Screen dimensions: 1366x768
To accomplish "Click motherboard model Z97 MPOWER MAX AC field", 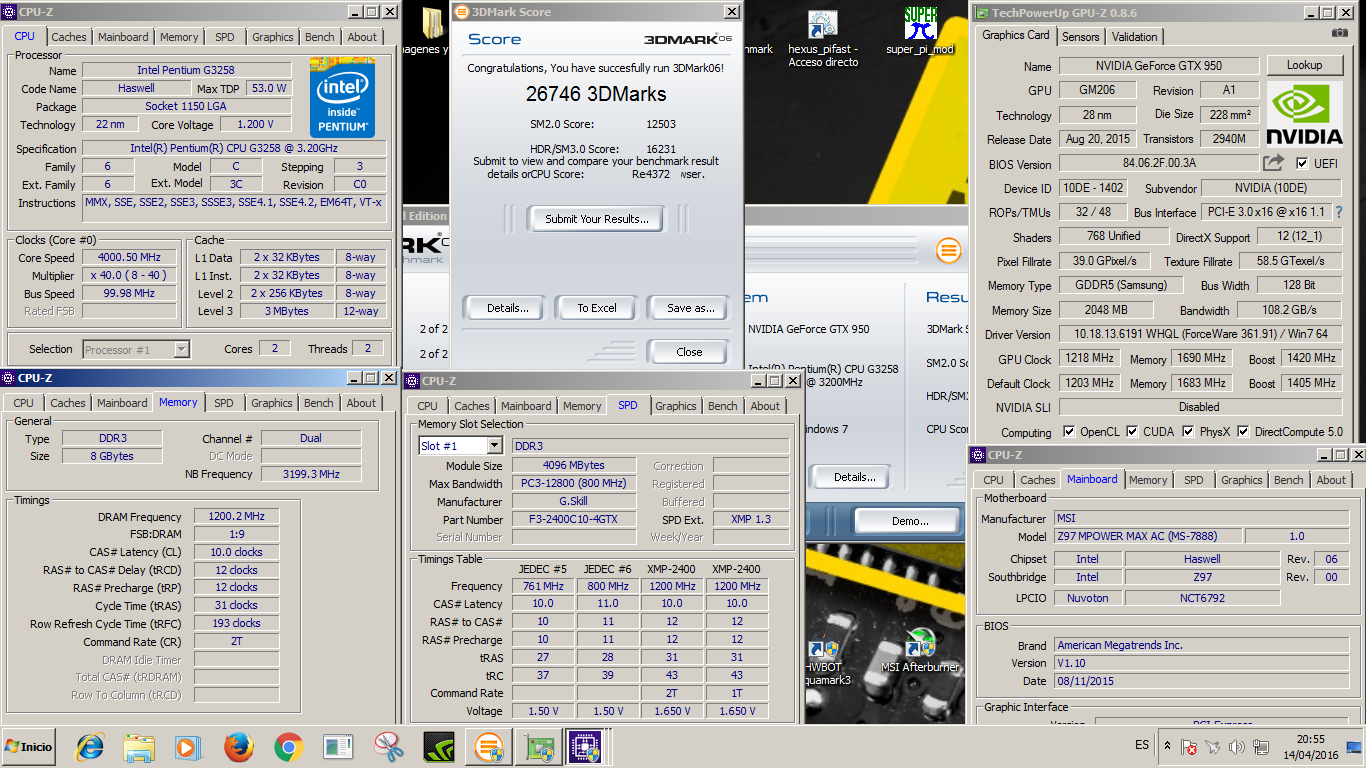I will coord(1148,537).
